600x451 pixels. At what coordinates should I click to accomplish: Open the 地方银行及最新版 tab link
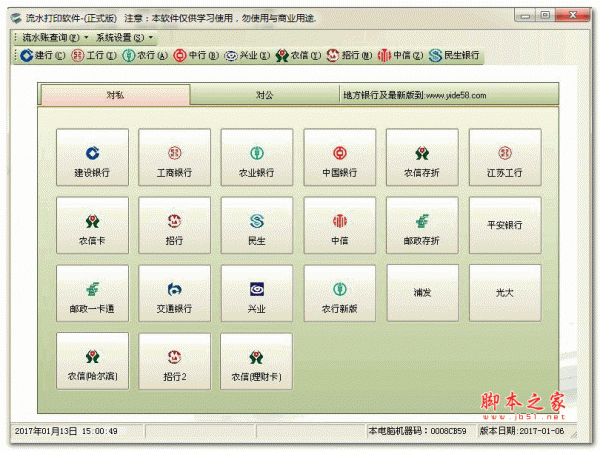tap(415, 95)
